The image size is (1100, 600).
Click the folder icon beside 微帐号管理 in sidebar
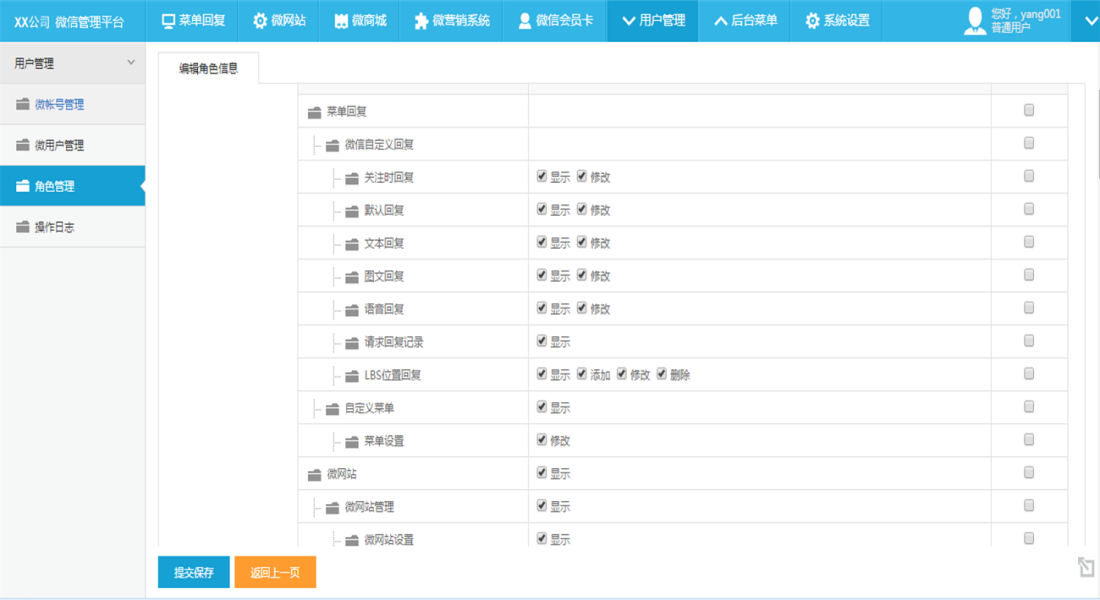coord(22,104)
